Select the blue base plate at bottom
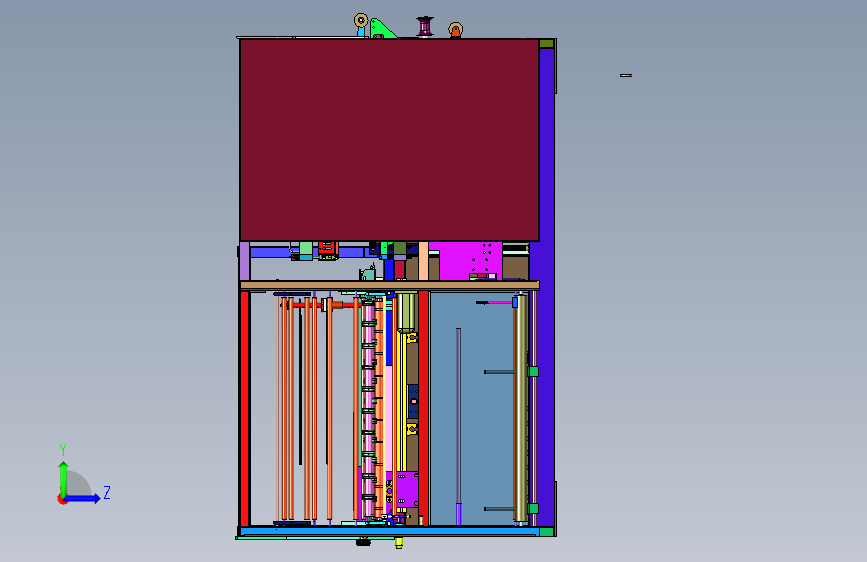 click(389, 532)
